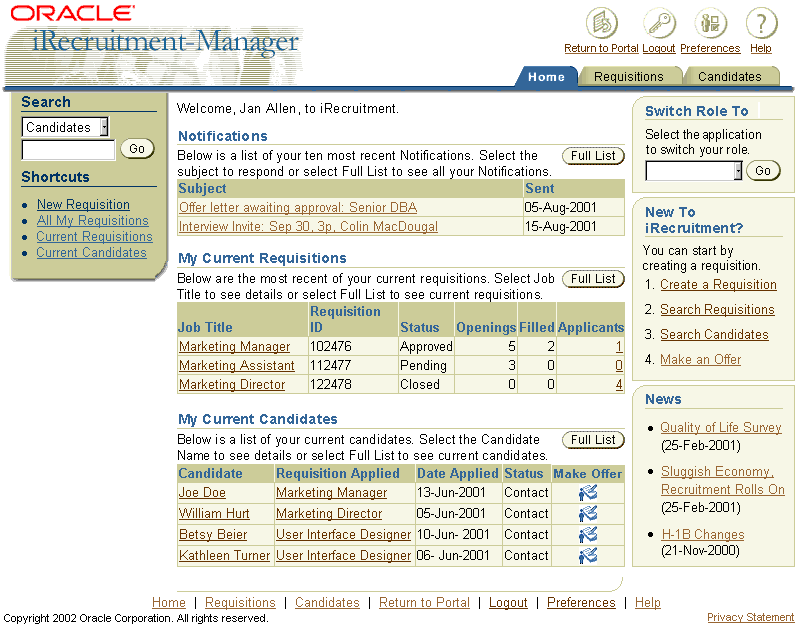Open the Marketing Manager job title link

[234, 347]
